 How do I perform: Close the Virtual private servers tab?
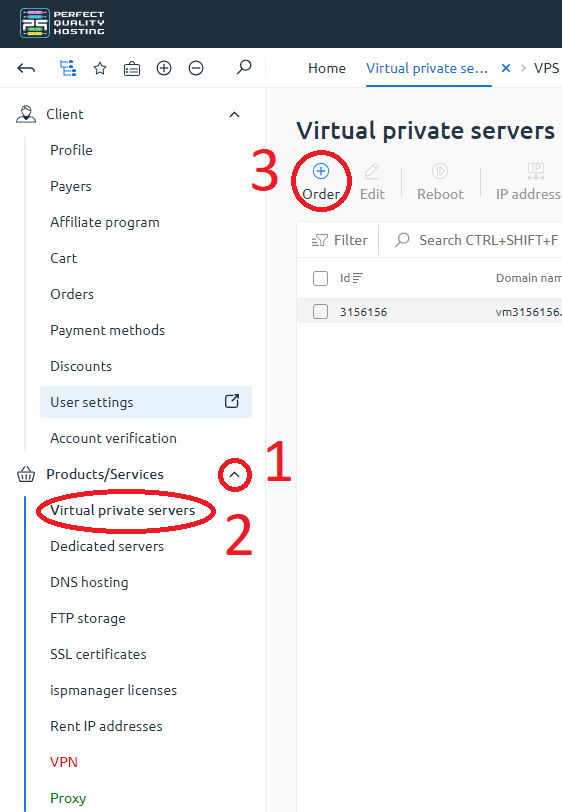pyautogui.click(x=506, y=68)
